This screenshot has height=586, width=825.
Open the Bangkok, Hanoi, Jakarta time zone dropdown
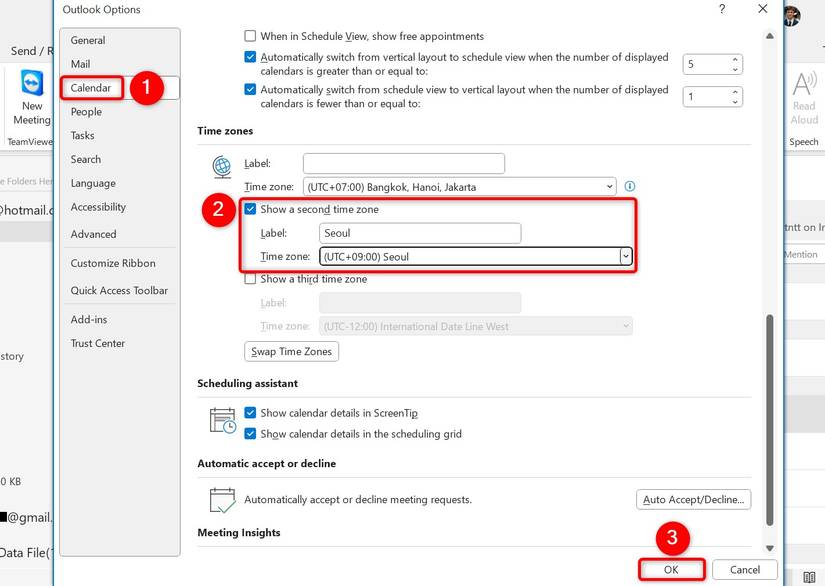click(610, 186)
